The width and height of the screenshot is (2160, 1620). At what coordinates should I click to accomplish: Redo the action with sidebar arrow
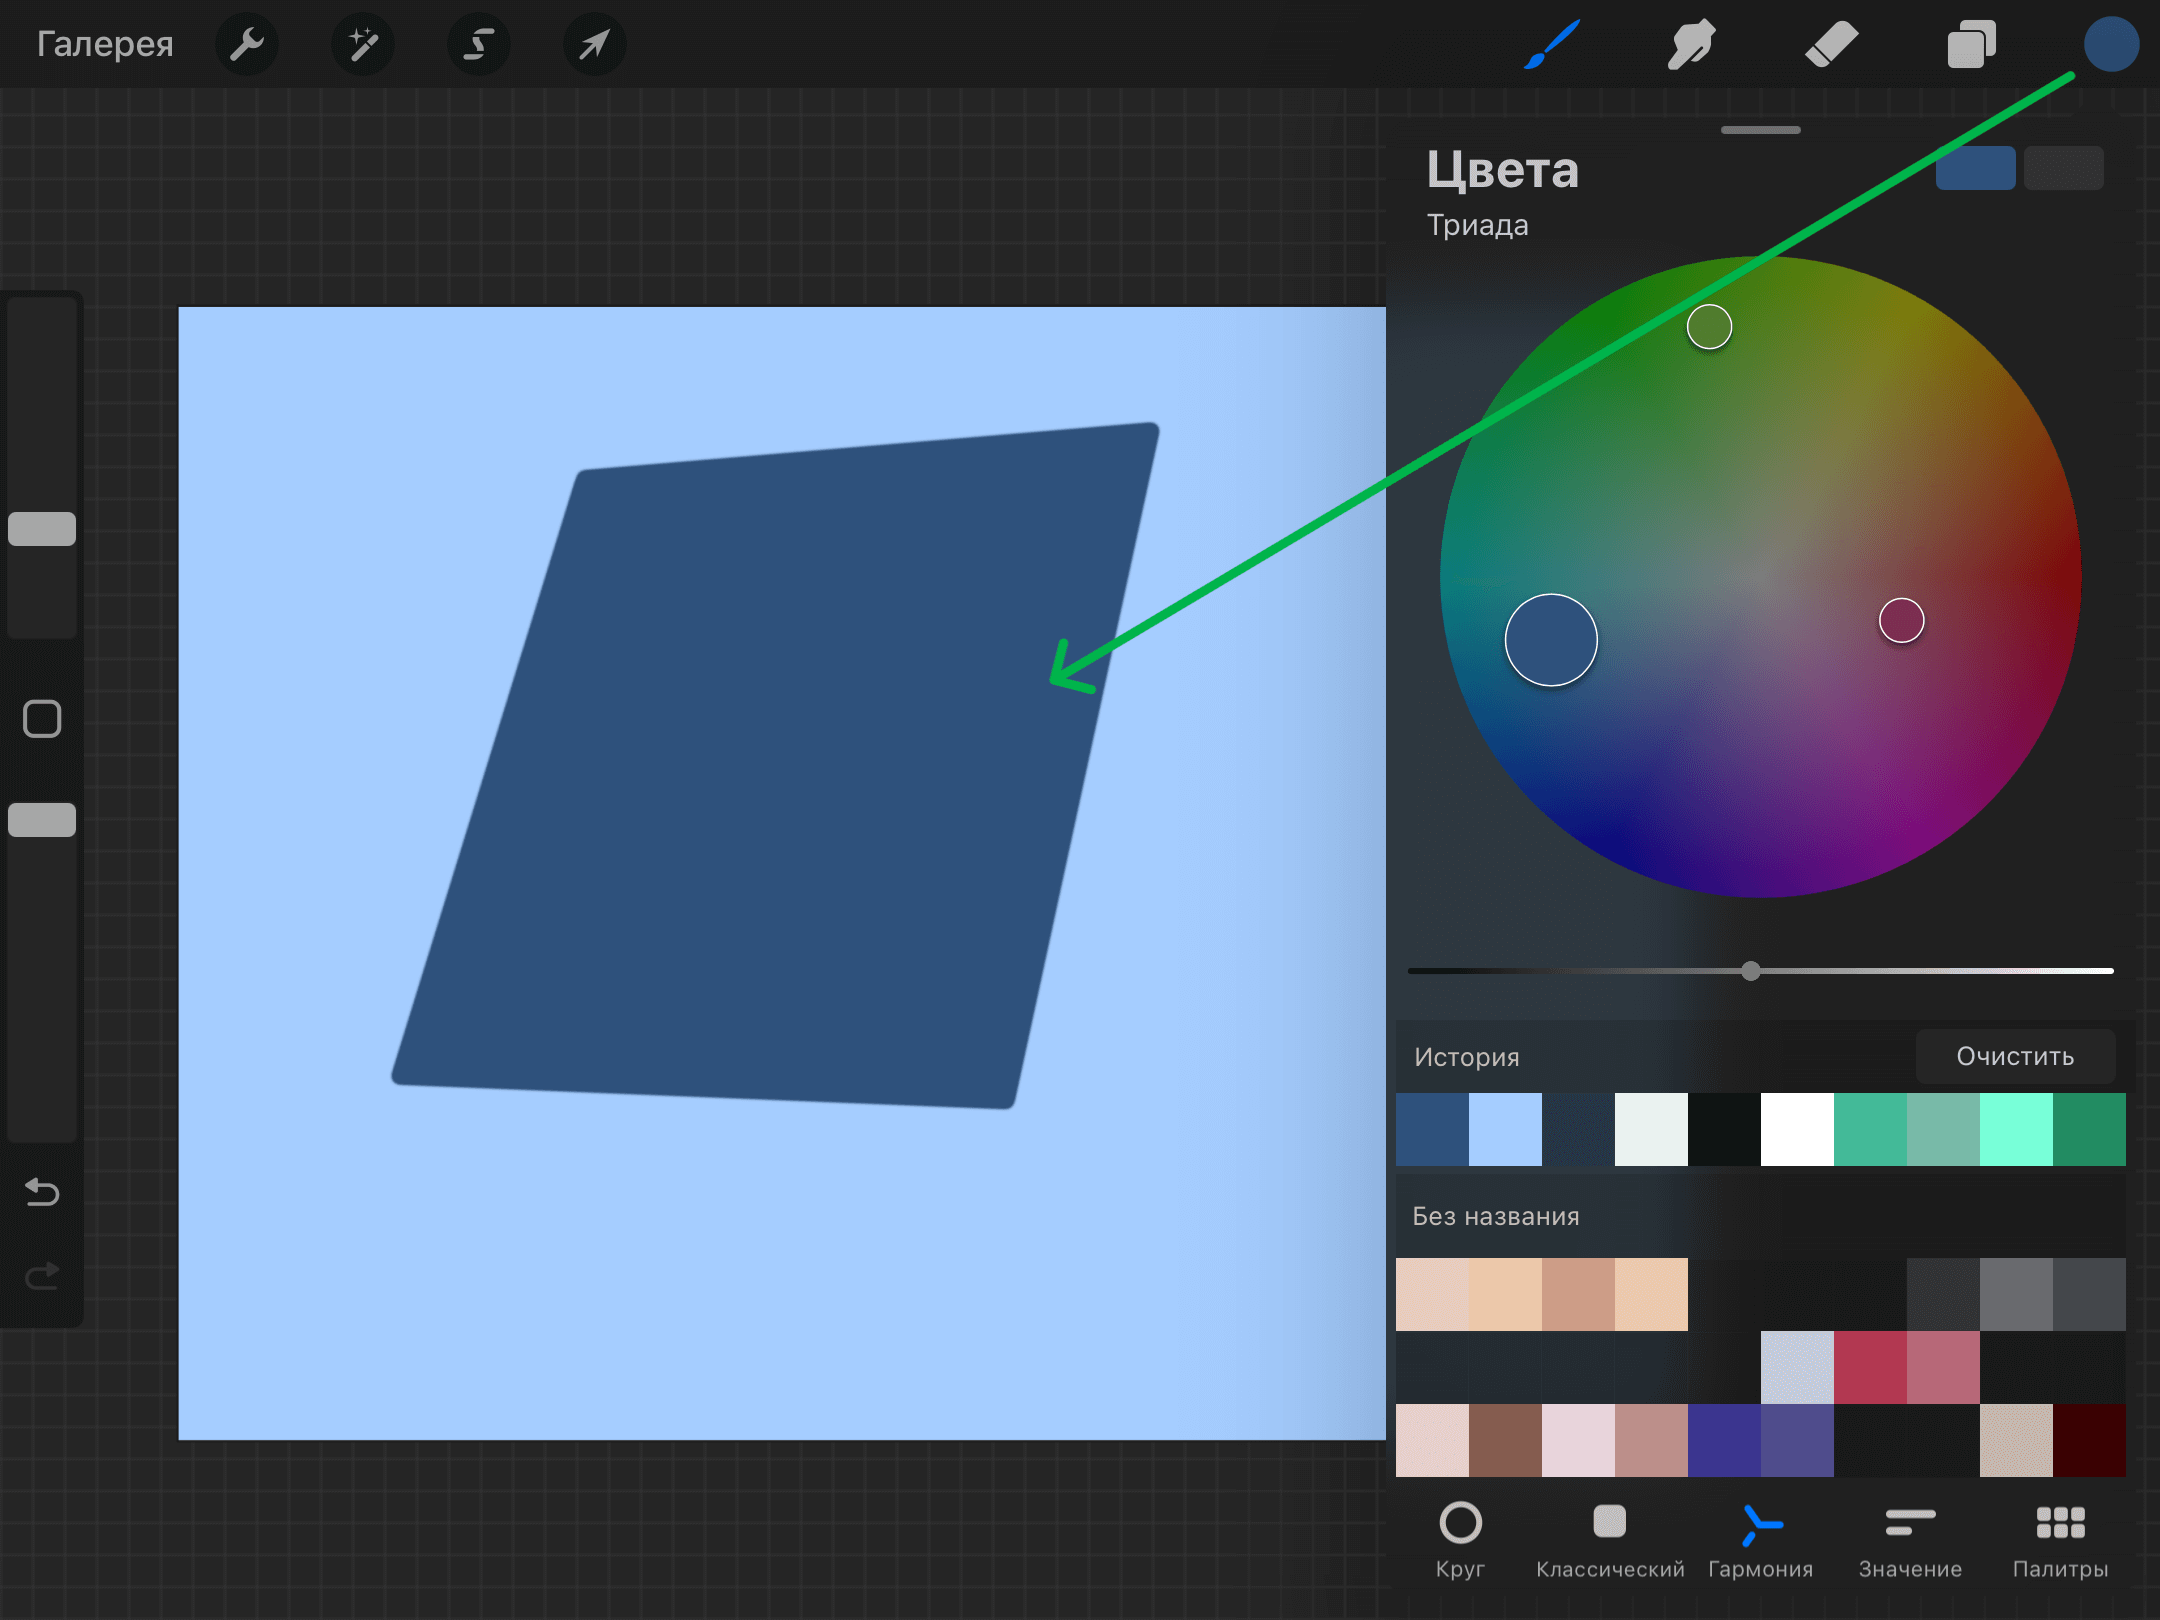42,1276
